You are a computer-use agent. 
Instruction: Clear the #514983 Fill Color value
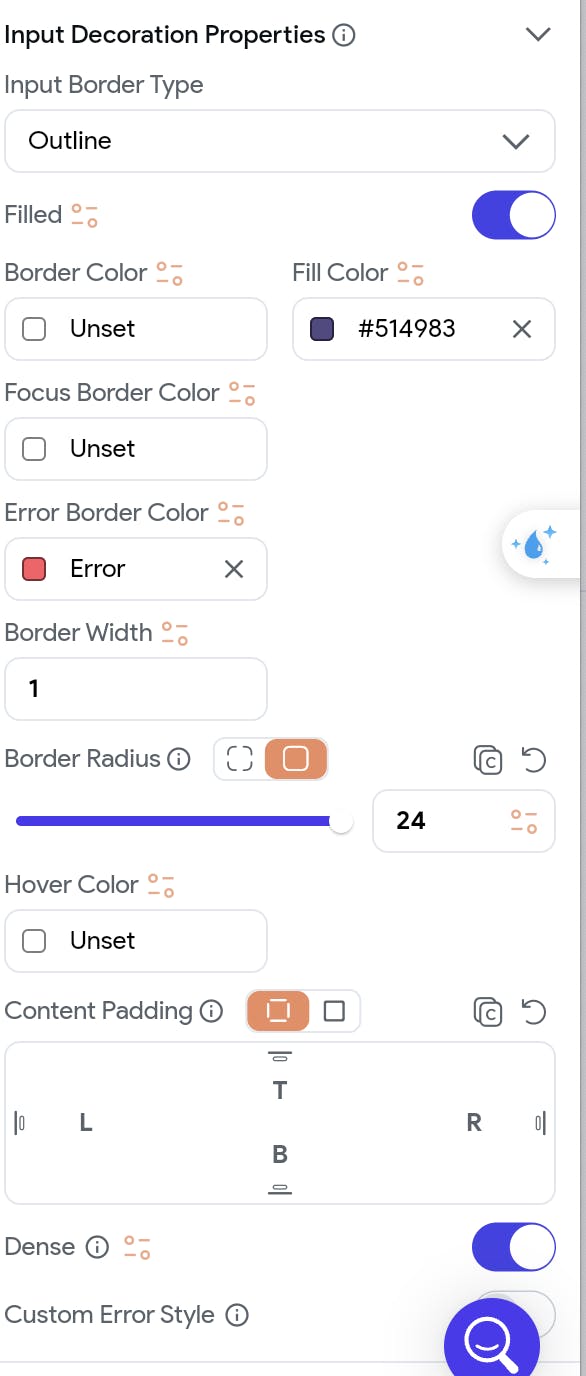(x=522, y=329)
